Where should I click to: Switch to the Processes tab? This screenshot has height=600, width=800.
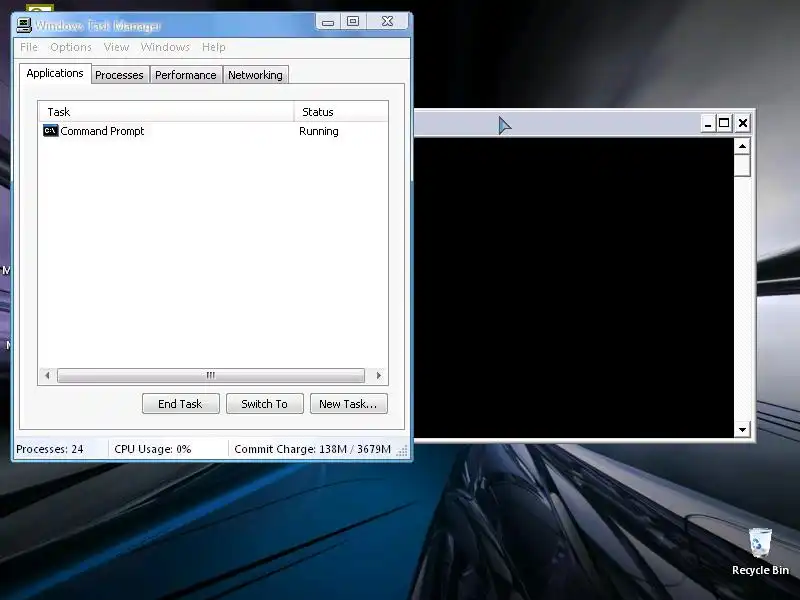(x=119, y=75)
